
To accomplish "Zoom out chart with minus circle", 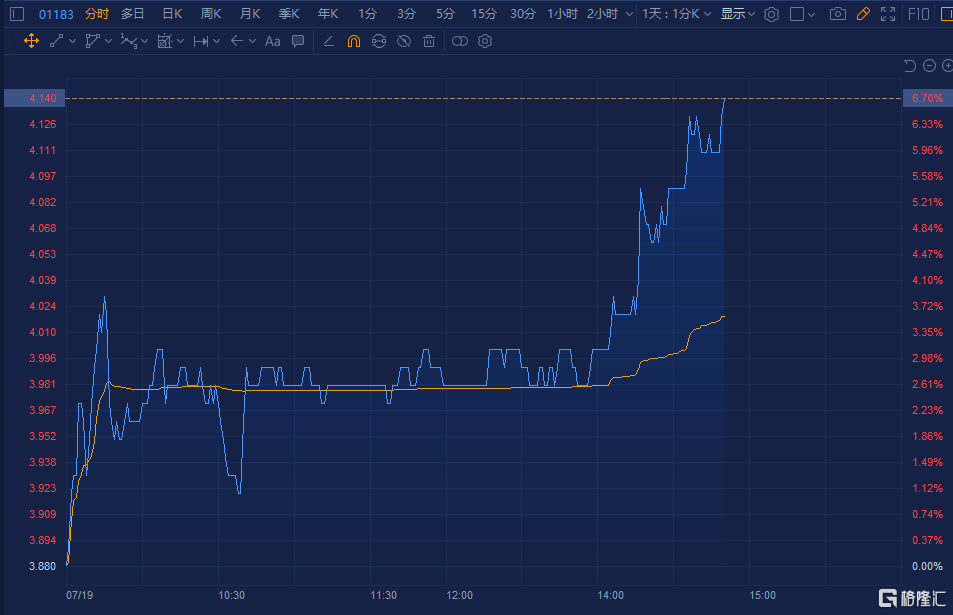I will click(929, 66).
